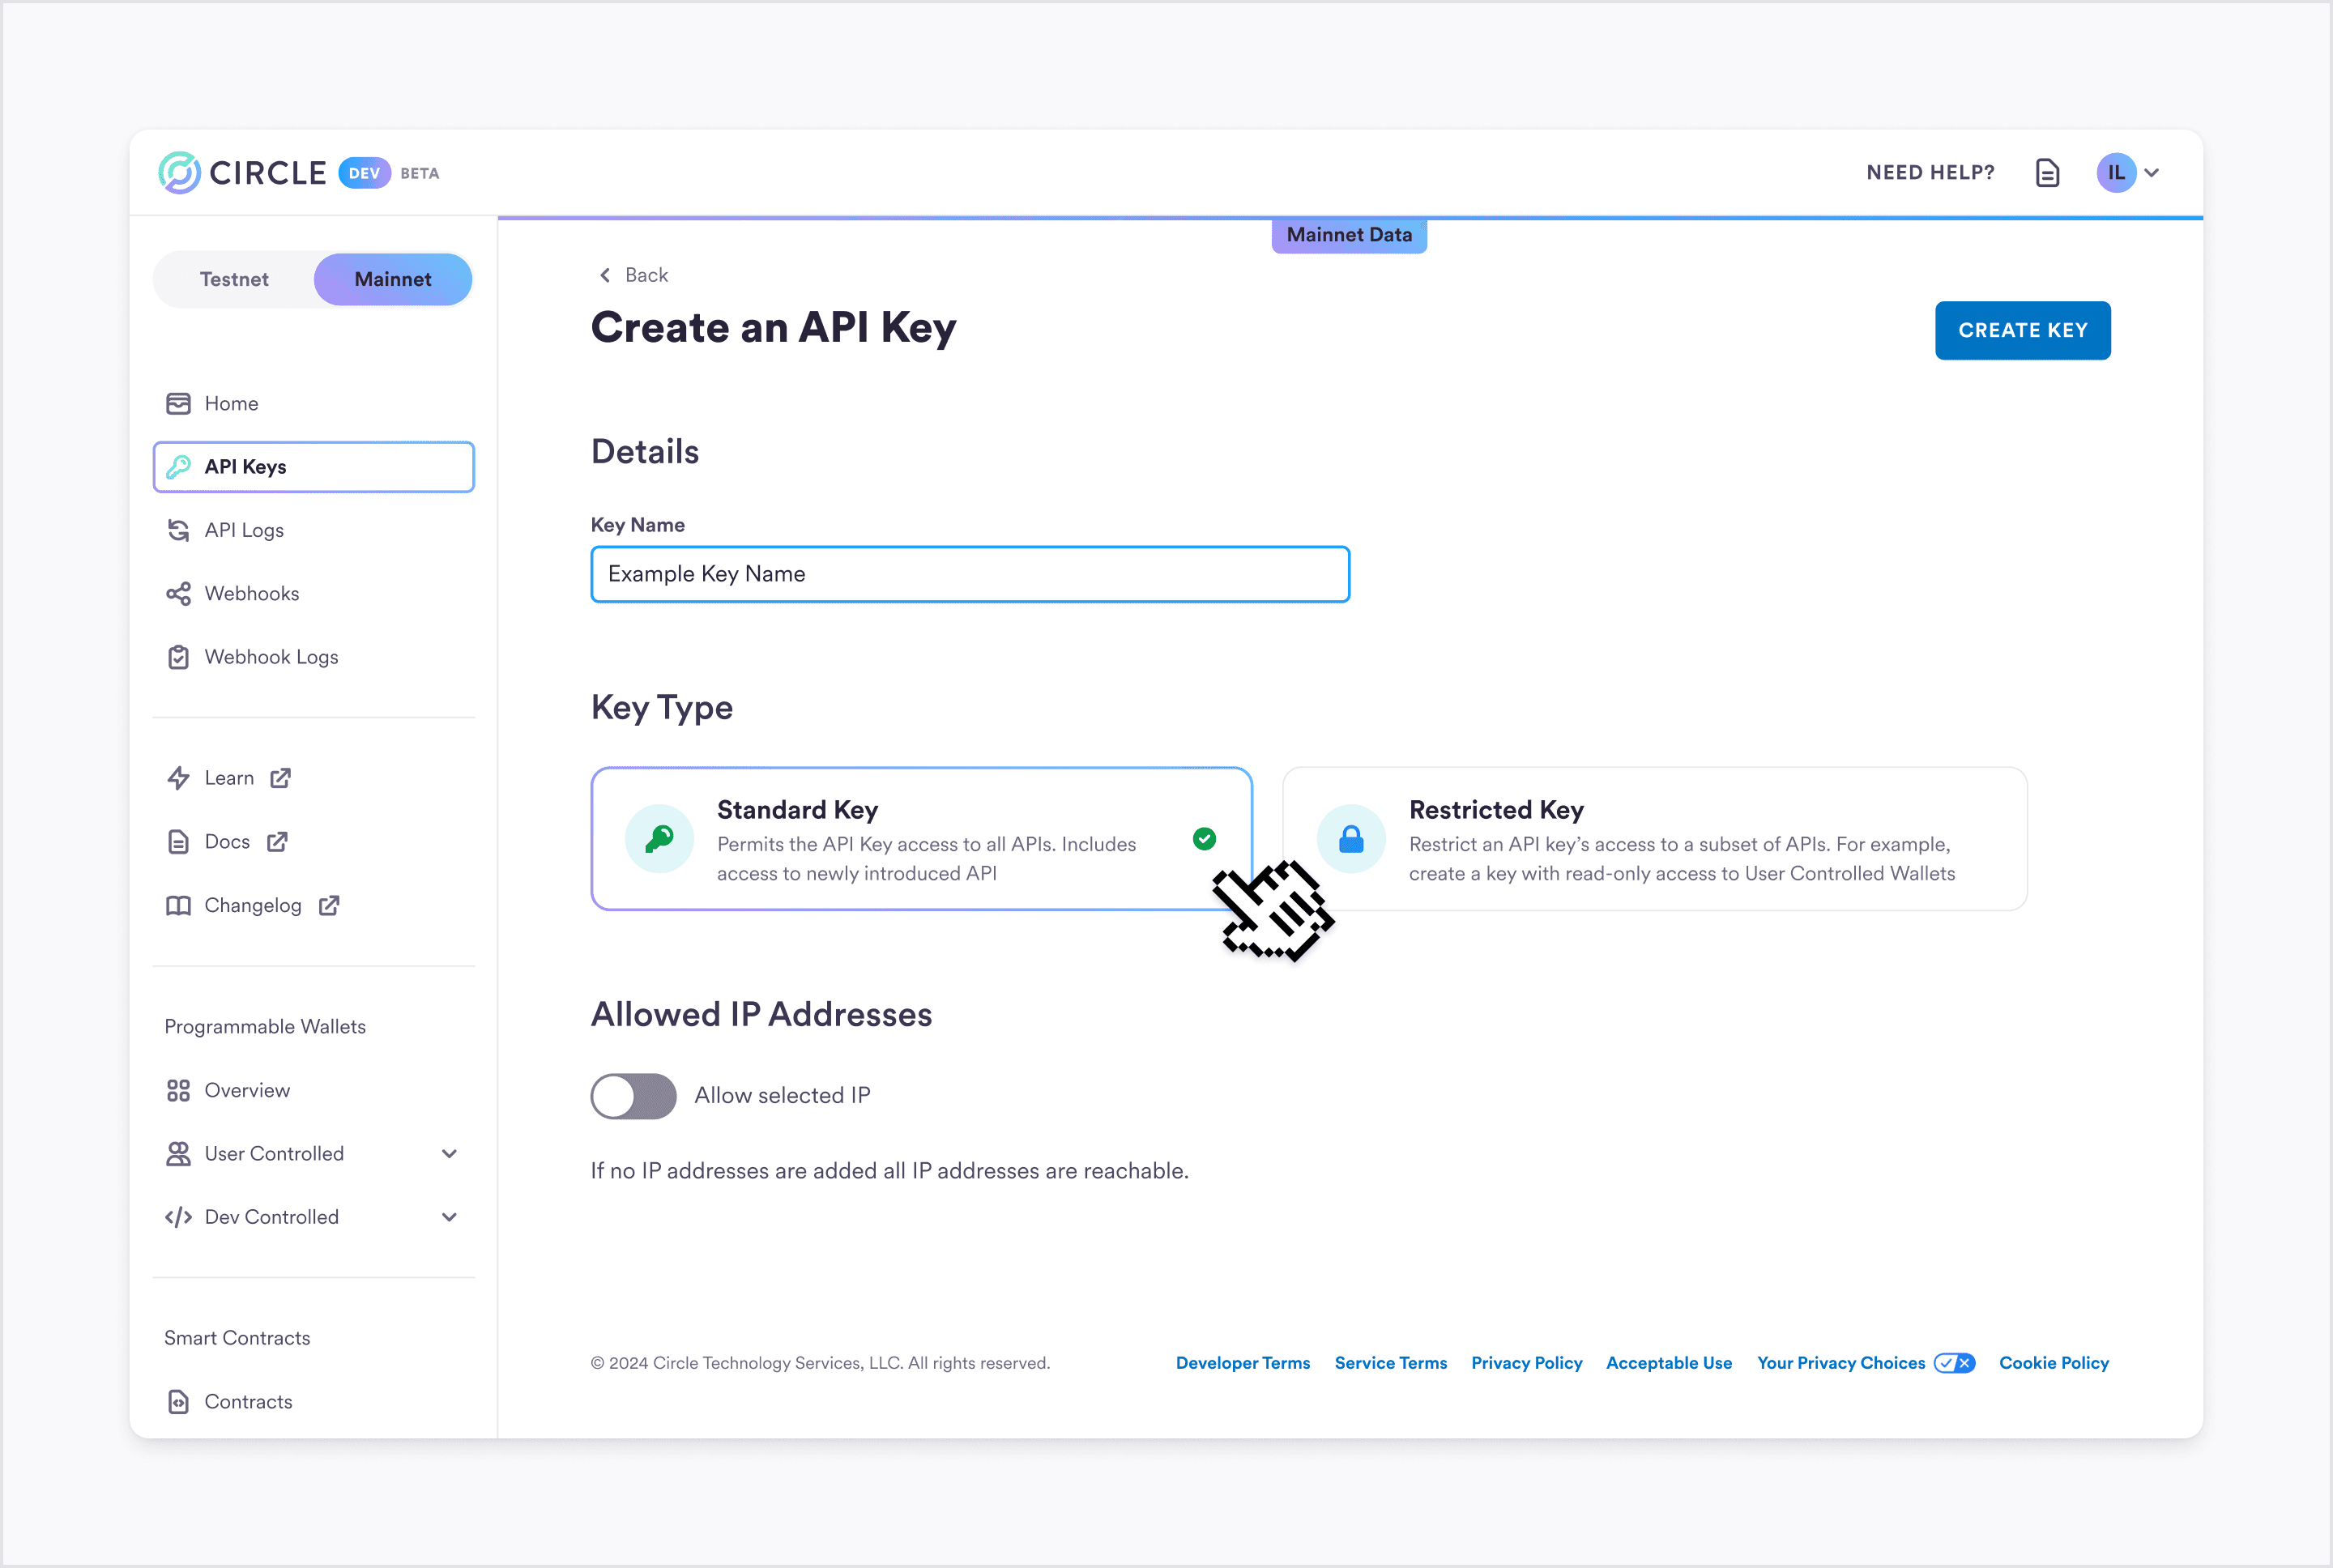Click the Key Name input field

click(x=970, y=573)
